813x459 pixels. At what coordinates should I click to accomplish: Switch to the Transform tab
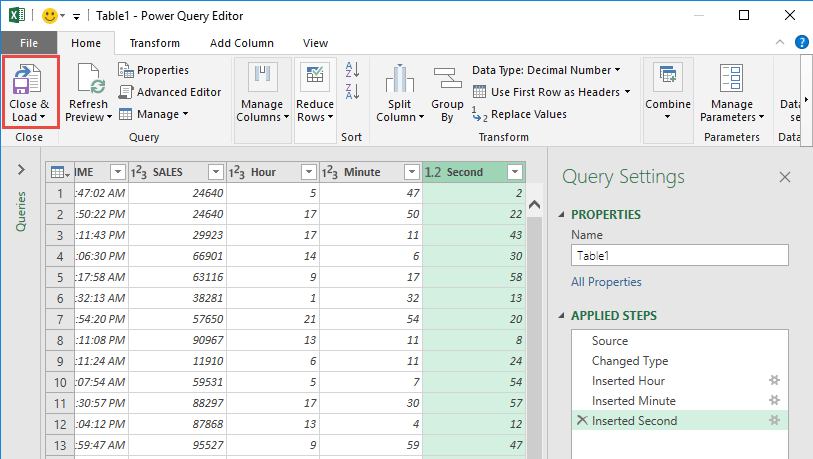[x=155, y=43]
